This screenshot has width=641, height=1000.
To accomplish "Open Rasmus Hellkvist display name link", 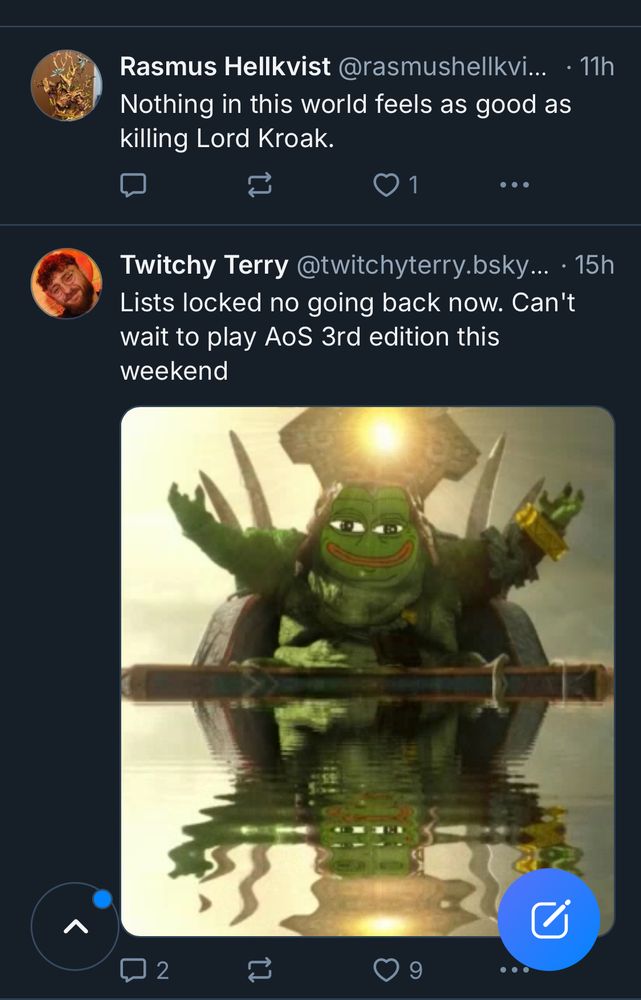I will 225,67.
